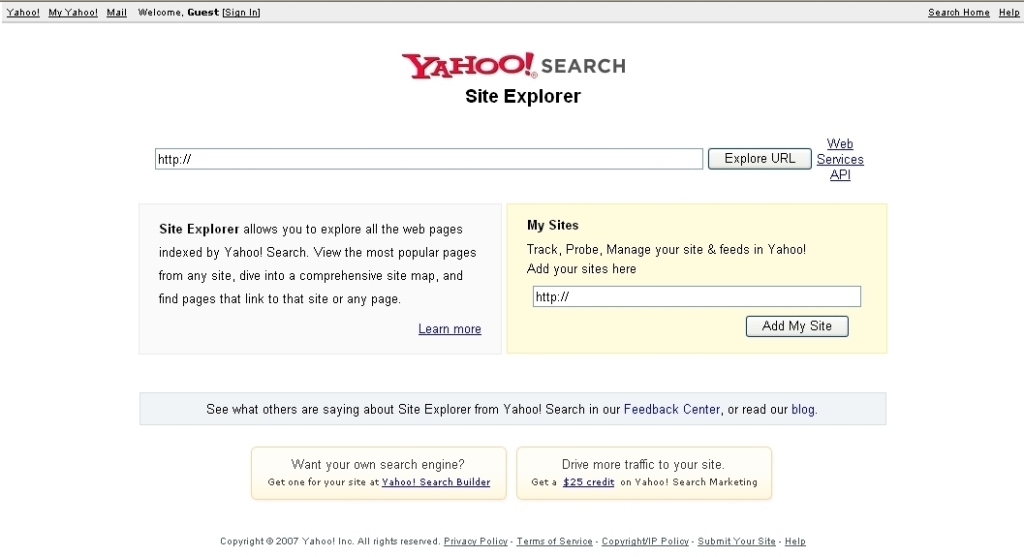Open Terms of Service footer link

point(554,541)
